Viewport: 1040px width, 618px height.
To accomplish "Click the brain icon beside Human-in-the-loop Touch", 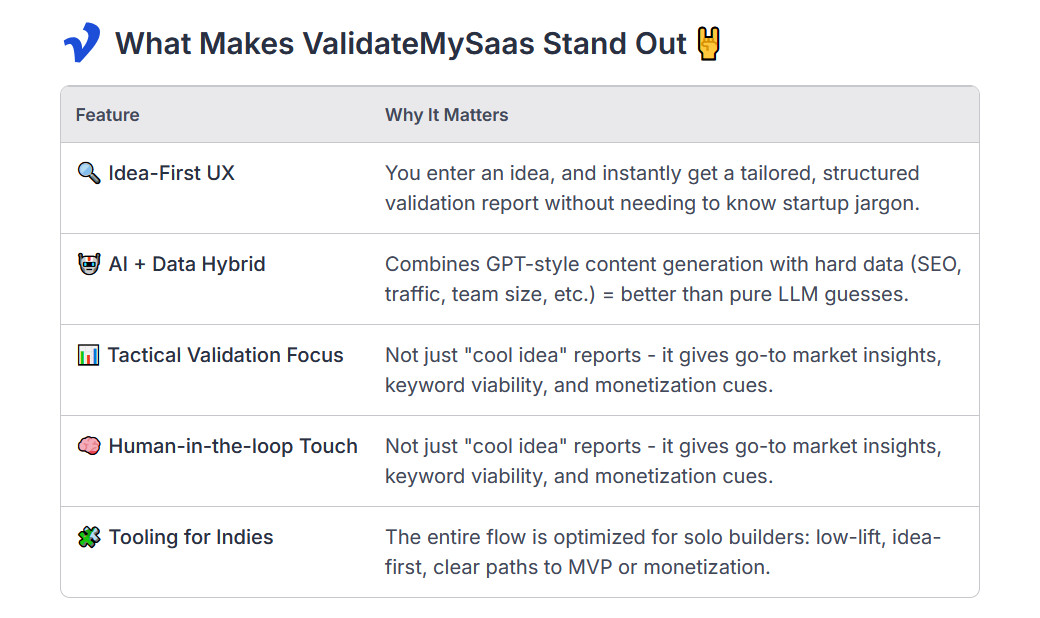I will coord(89,446).
